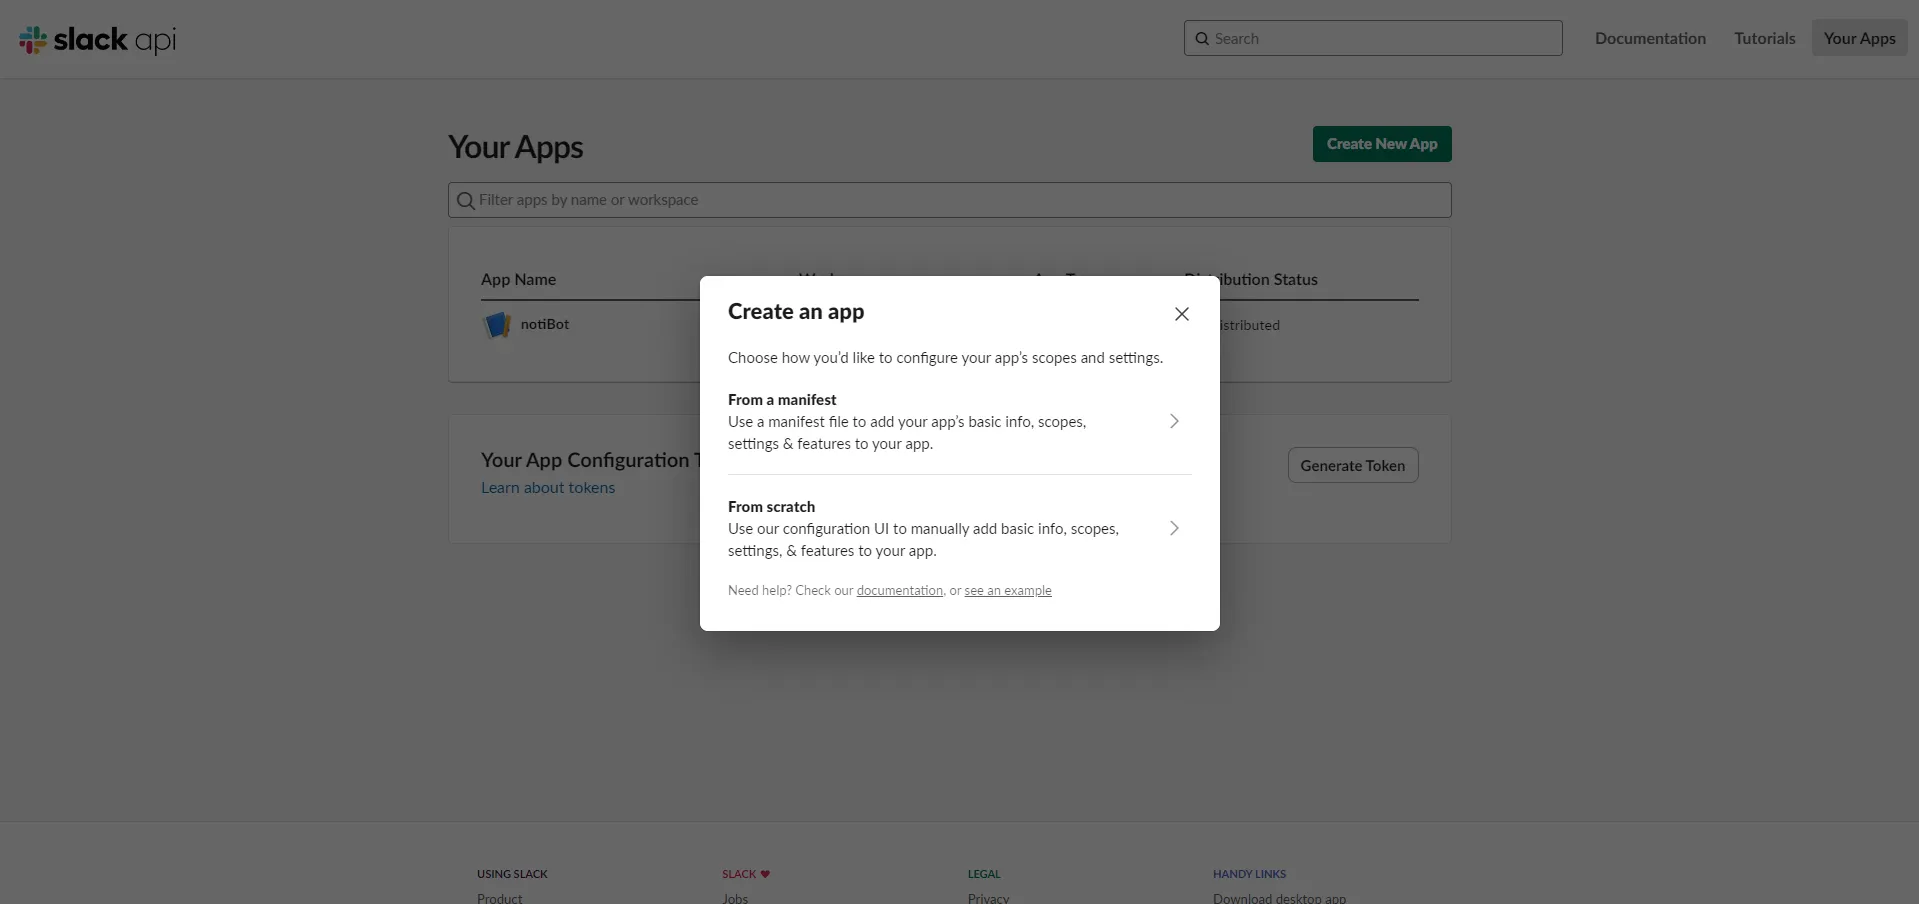Click the magnifier icon in Search
Viewport: 1919px width, 904px height.
click(1202, 39)
